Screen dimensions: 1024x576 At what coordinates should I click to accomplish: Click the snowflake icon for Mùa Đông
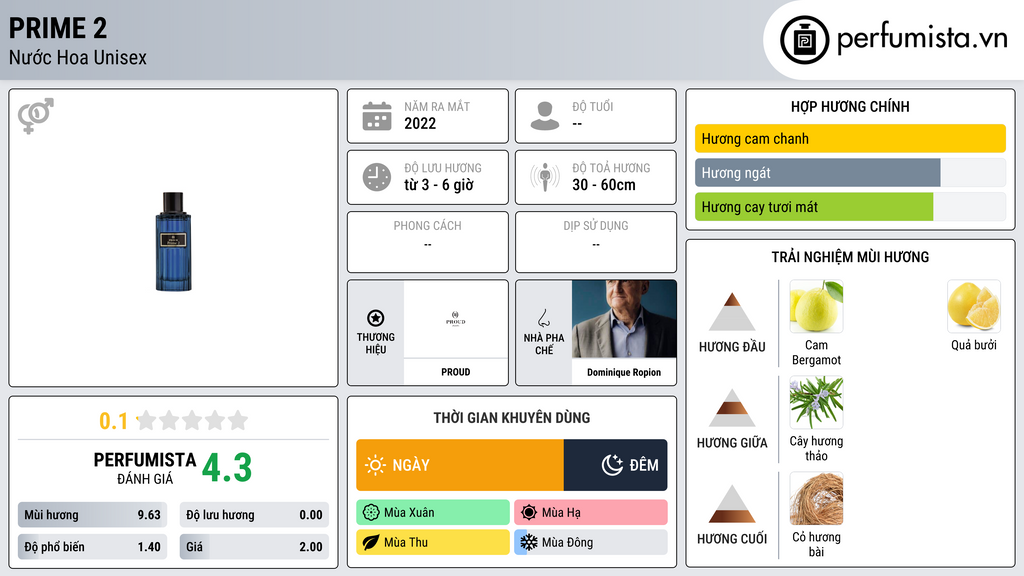tap(529, 542)
